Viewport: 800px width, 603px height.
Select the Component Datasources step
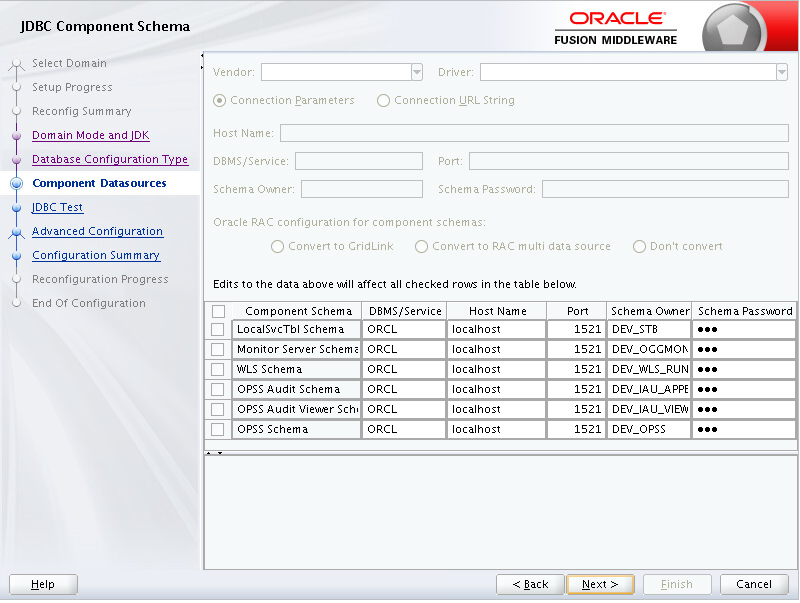(x=99, y=183)
